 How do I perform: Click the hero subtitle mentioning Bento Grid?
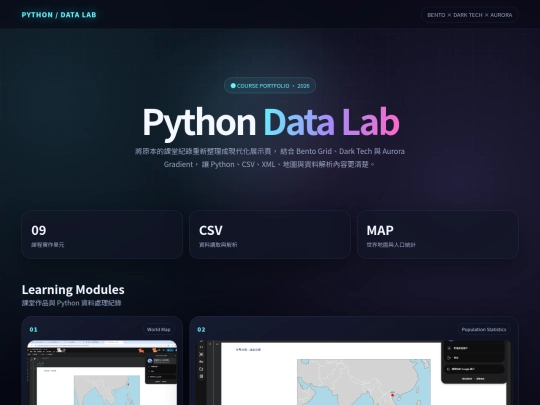point(270,158)
